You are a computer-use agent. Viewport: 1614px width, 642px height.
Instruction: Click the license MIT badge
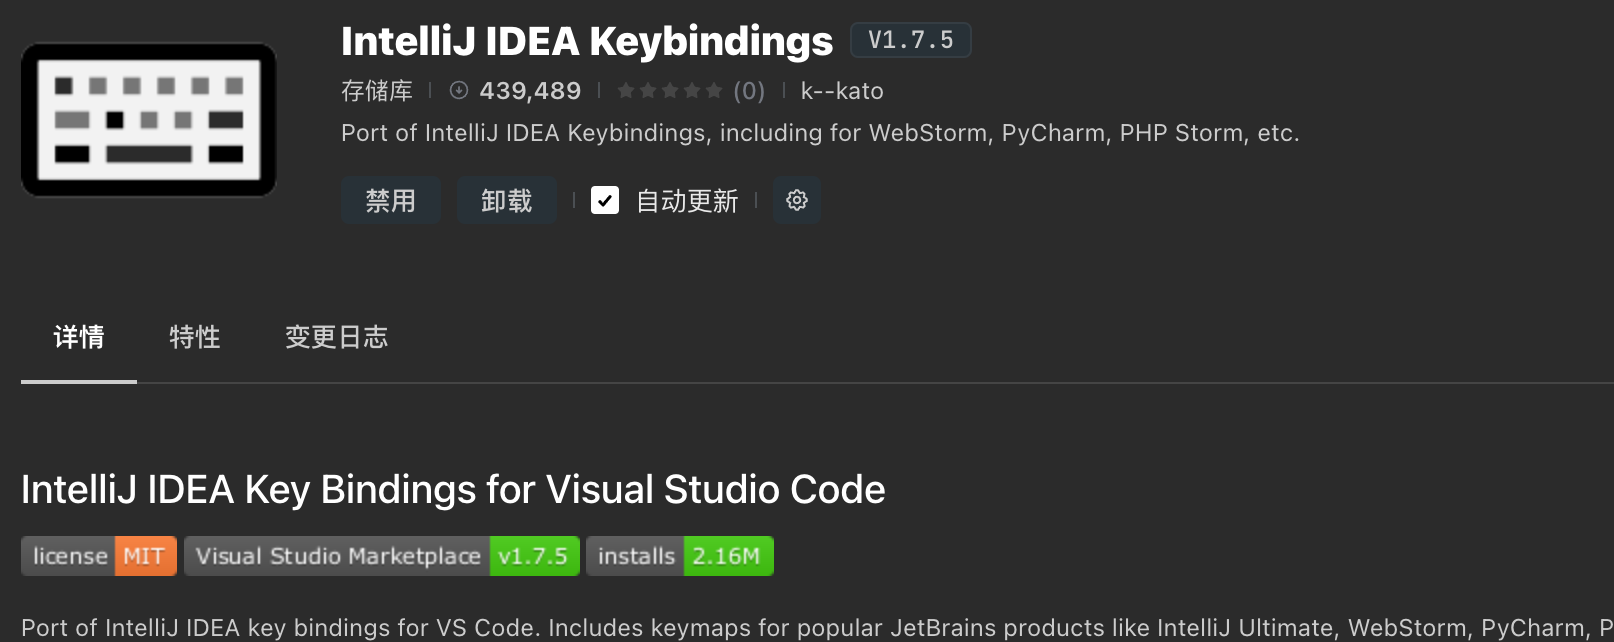click(x=99, y=556)
